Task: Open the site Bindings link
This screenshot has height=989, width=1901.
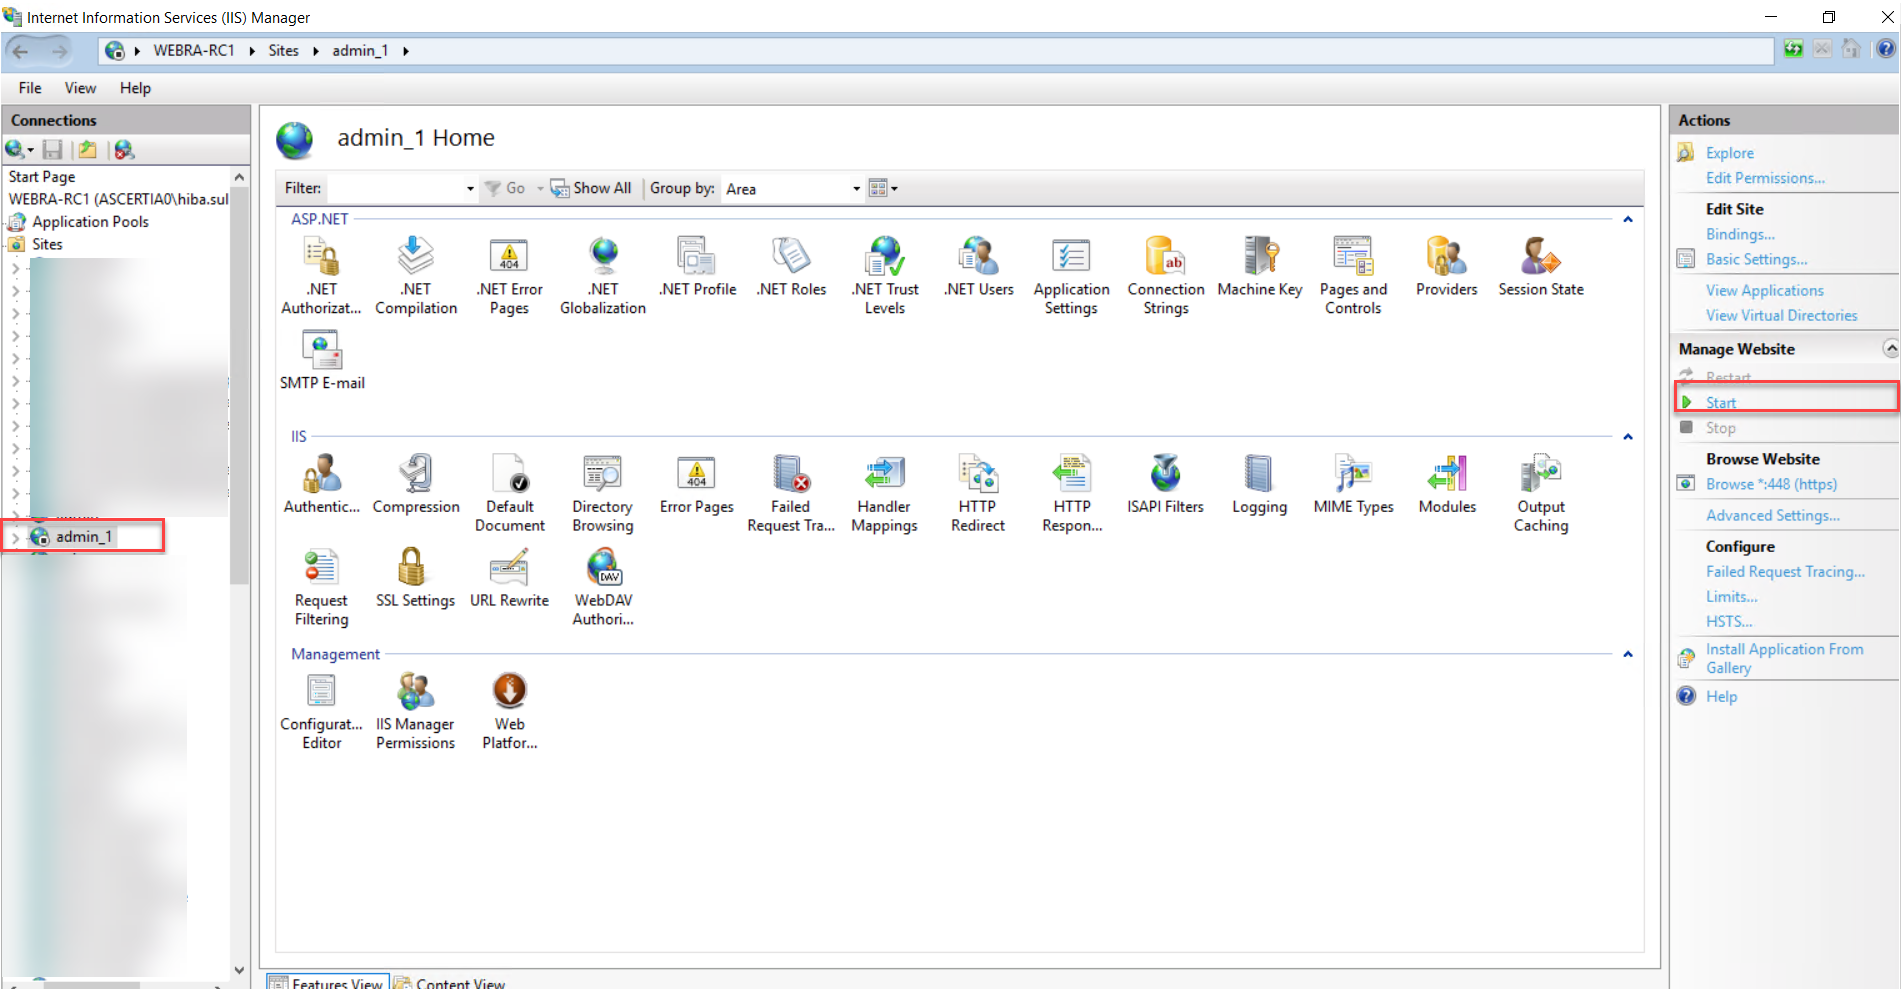Action: (x=1740, y=234)
